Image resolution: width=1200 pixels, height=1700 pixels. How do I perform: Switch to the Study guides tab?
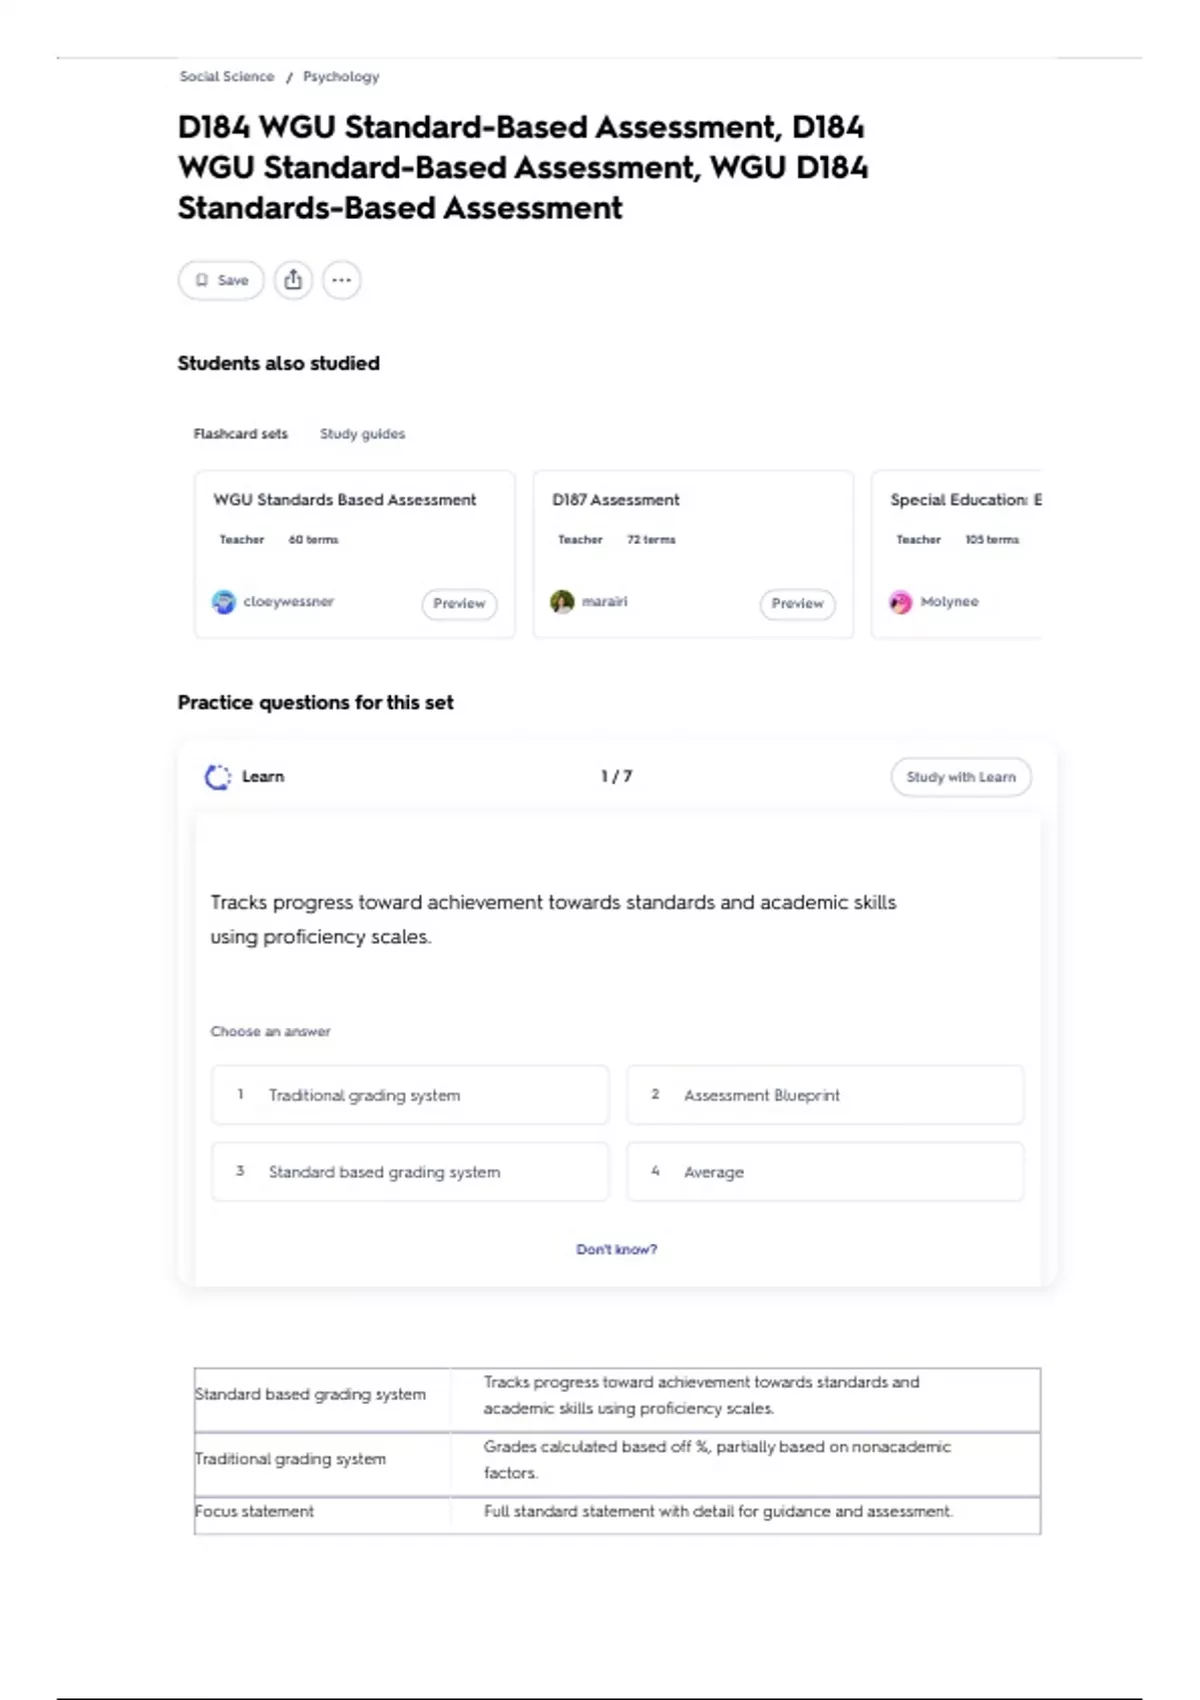point(362,434)
